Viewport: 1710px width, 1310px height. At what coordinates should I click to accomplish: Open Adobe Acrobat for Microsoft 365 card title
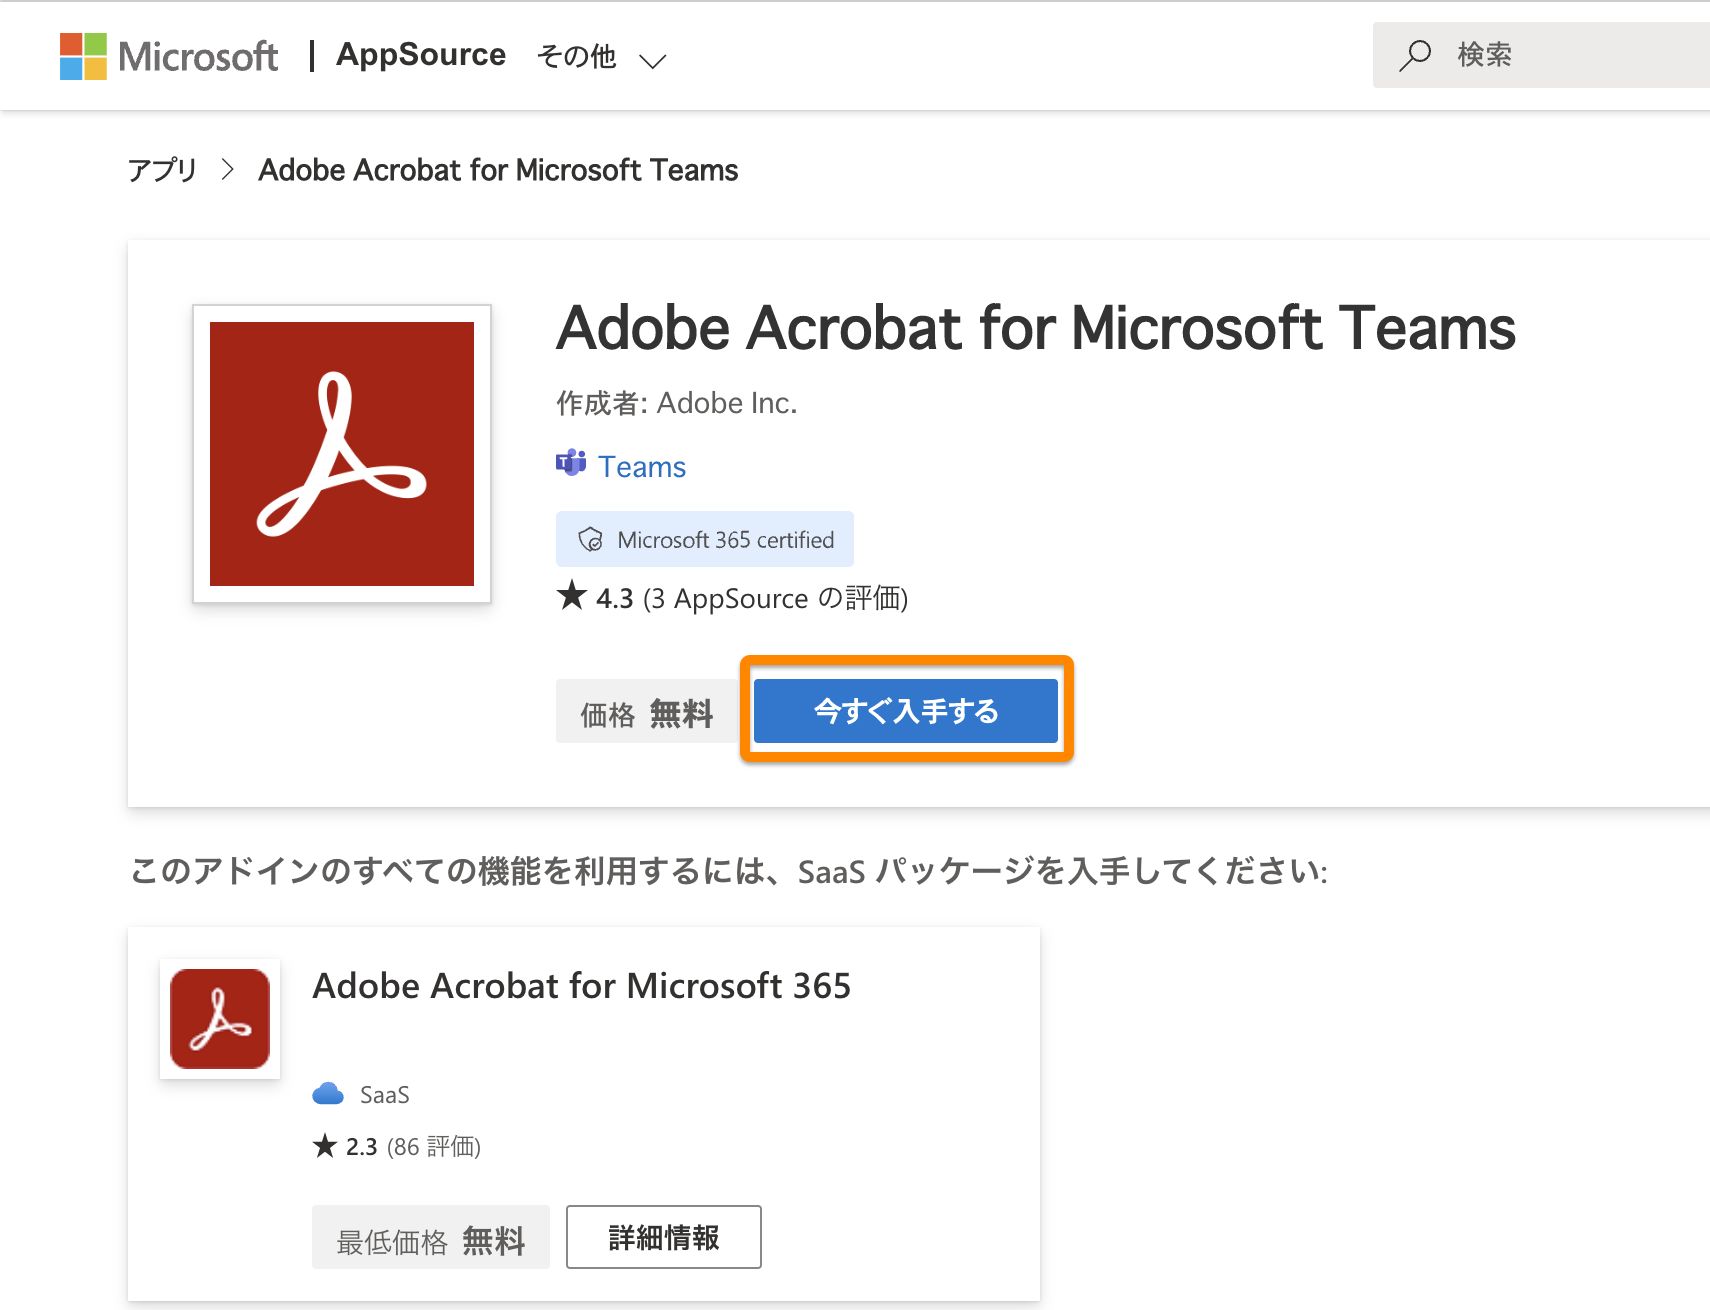(x=582, y=986)
